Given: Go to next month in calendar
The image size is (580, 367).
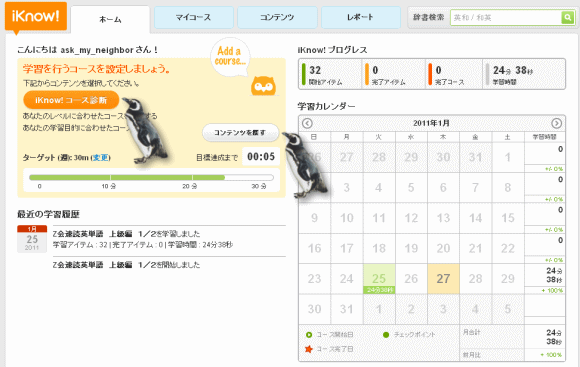Looking at the screenshot, I should (x=556, y=123).
